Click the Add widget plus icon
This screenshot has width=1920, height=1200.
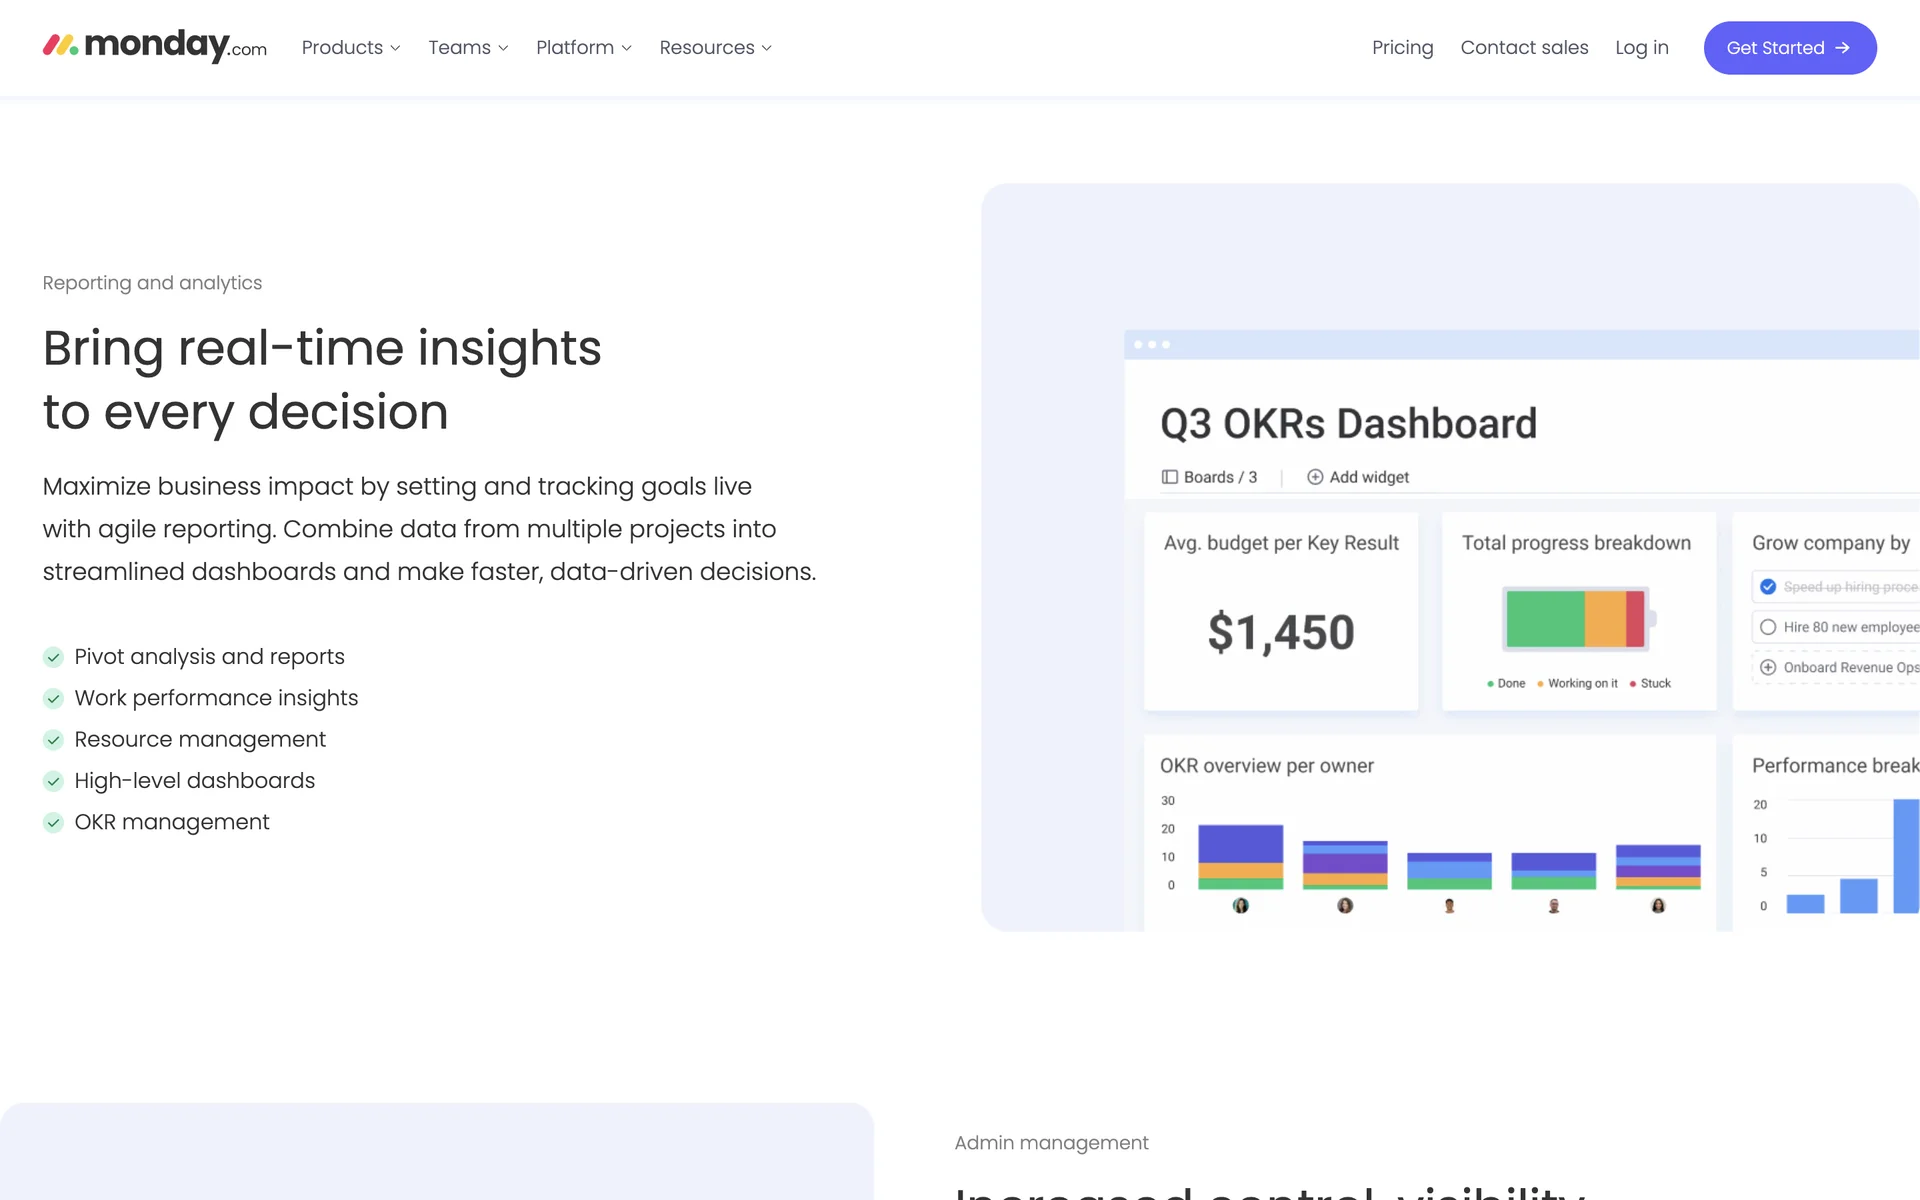(x=1315, y=477)
